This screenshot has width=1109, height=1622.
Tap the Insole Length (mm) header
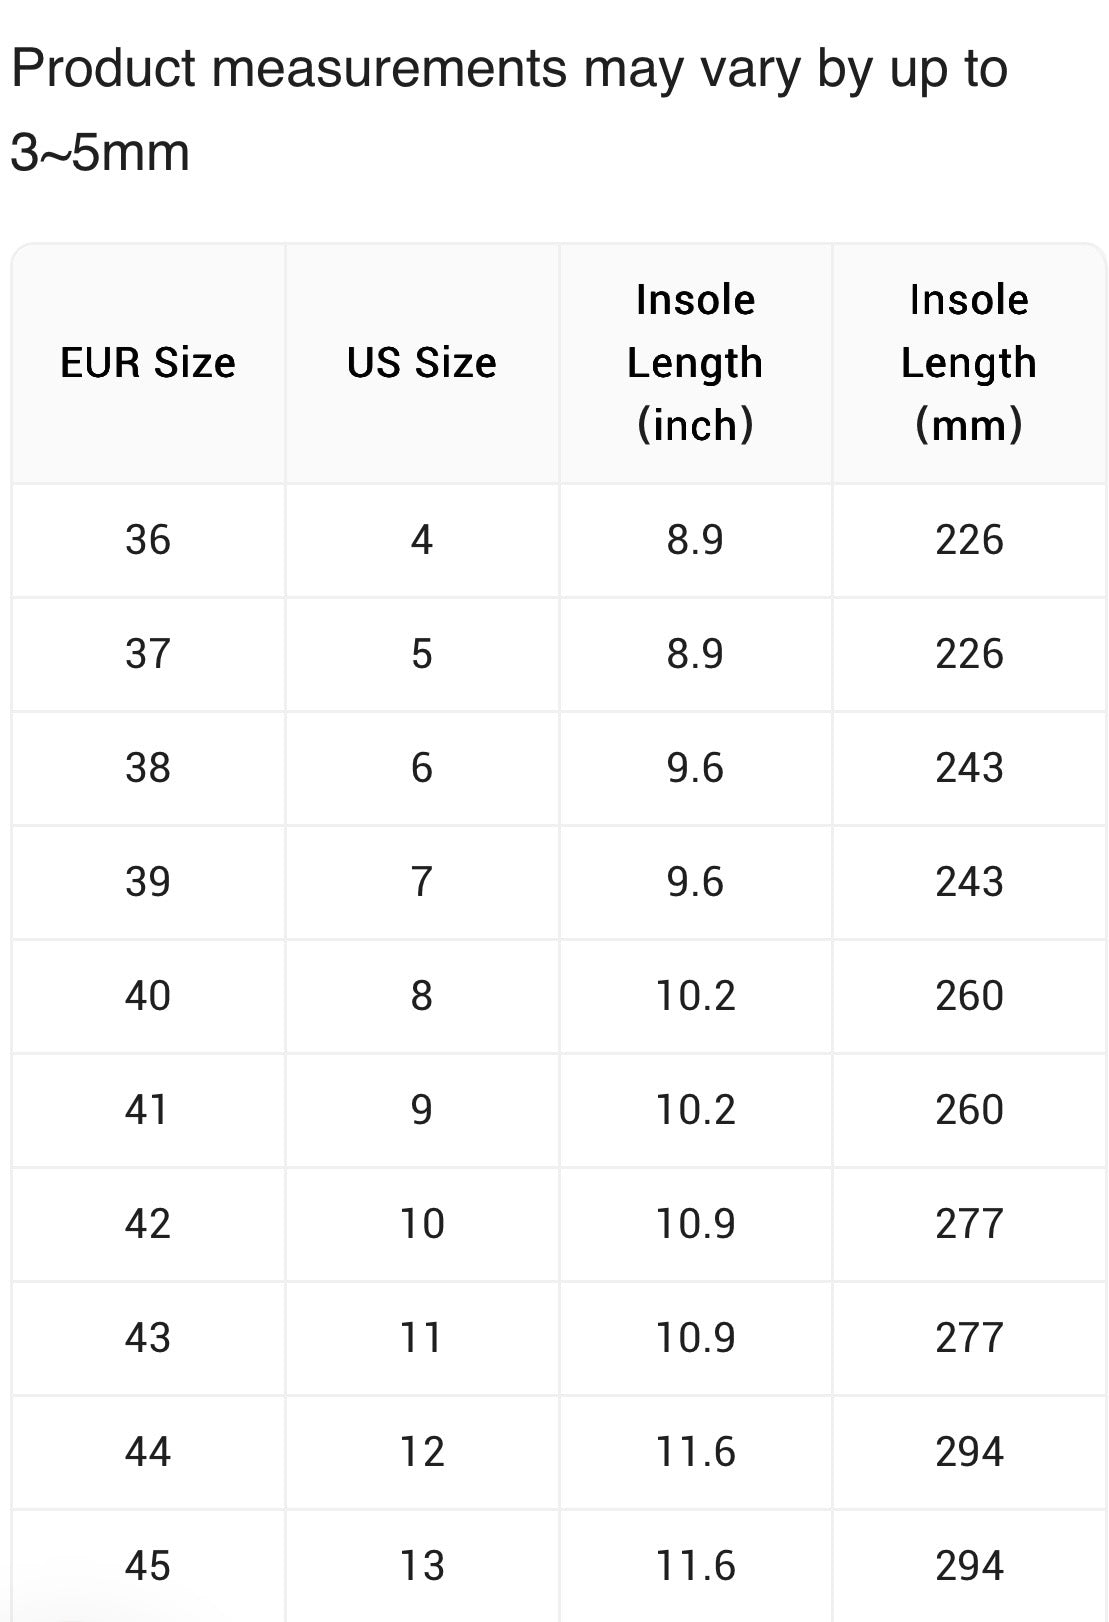(x=968, y=363)
